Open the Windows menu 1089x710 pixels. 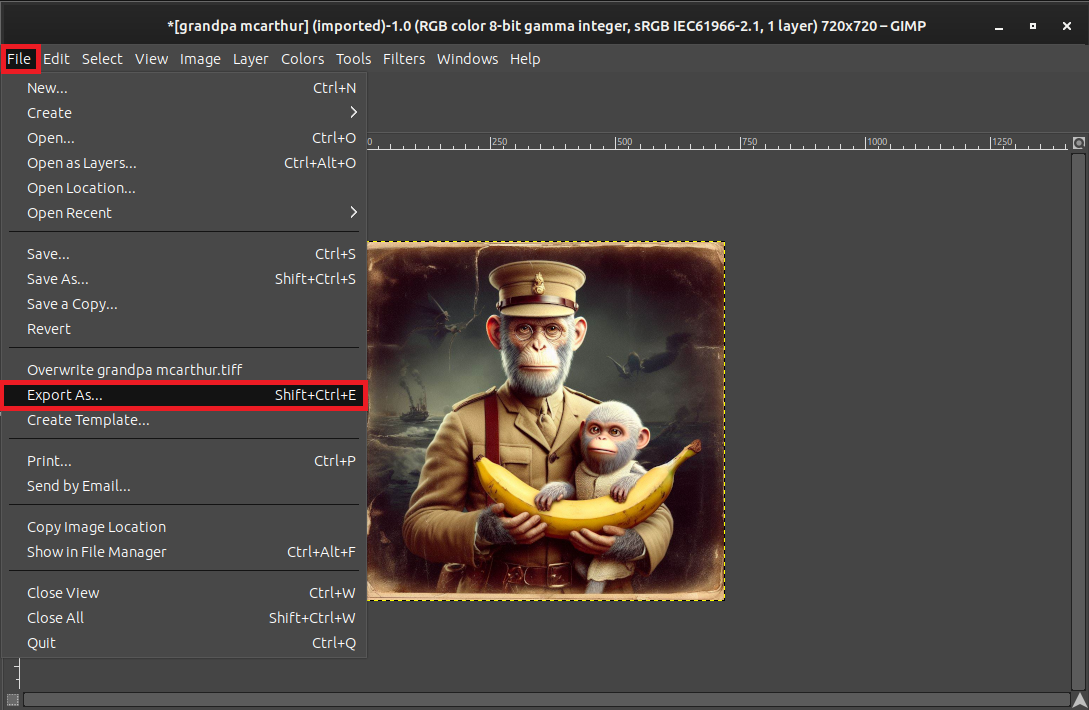(x=467, y=59)
